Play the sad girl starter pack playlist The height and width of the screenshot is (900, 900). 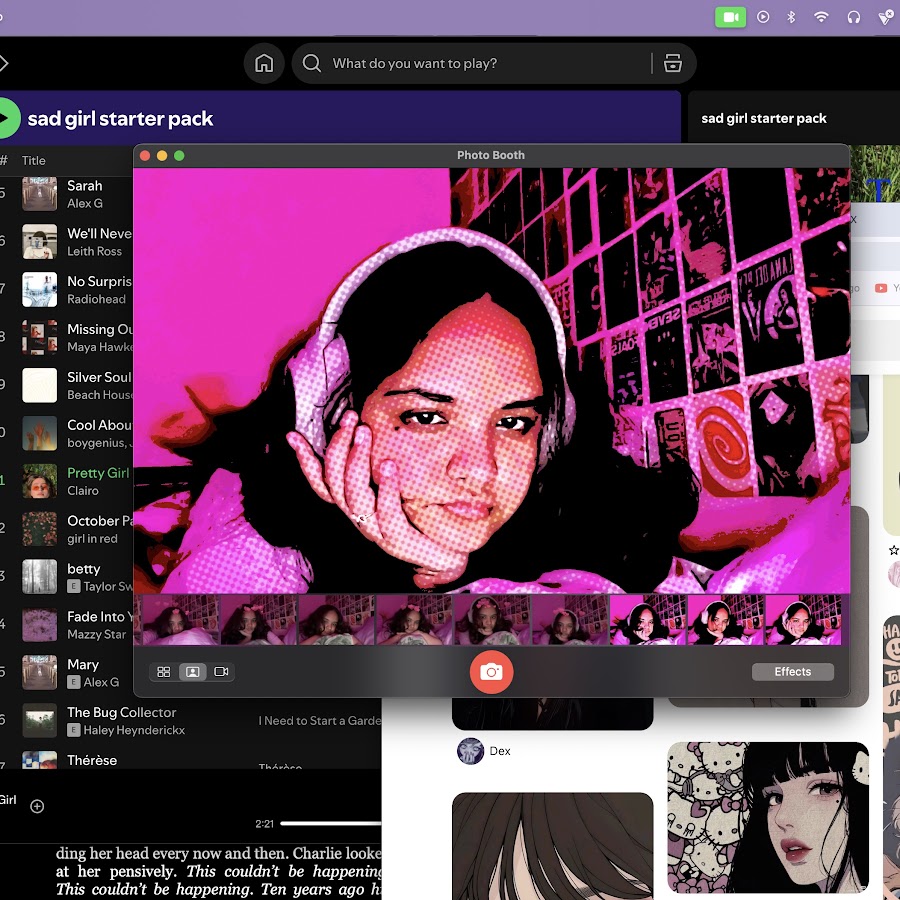(6, 118)
